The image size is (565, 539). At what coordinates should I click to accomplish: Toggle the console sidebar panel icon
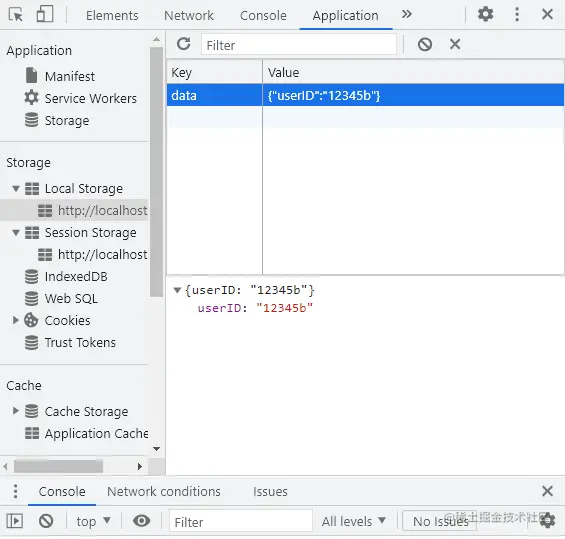15,521
